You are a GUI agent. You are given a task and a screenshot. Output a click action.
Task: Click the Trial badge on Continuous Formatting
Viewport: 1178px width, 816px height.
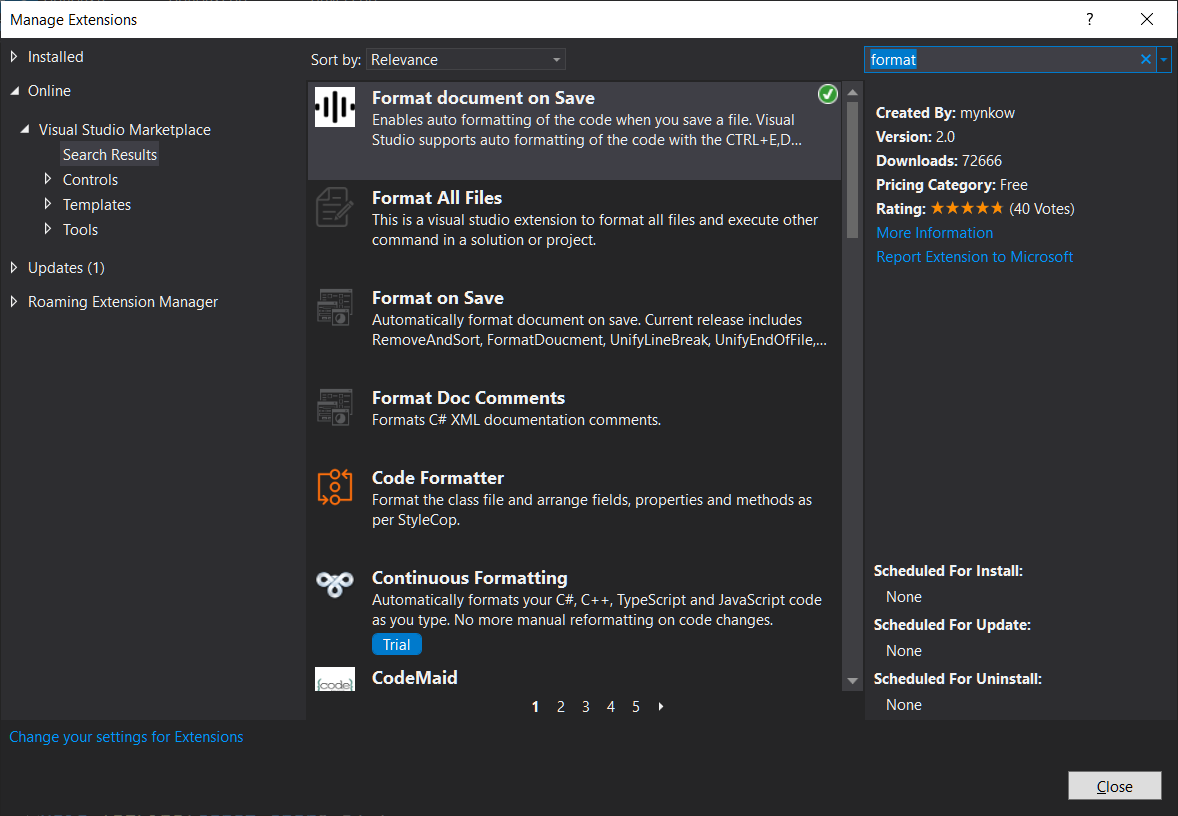click(396, 644)
